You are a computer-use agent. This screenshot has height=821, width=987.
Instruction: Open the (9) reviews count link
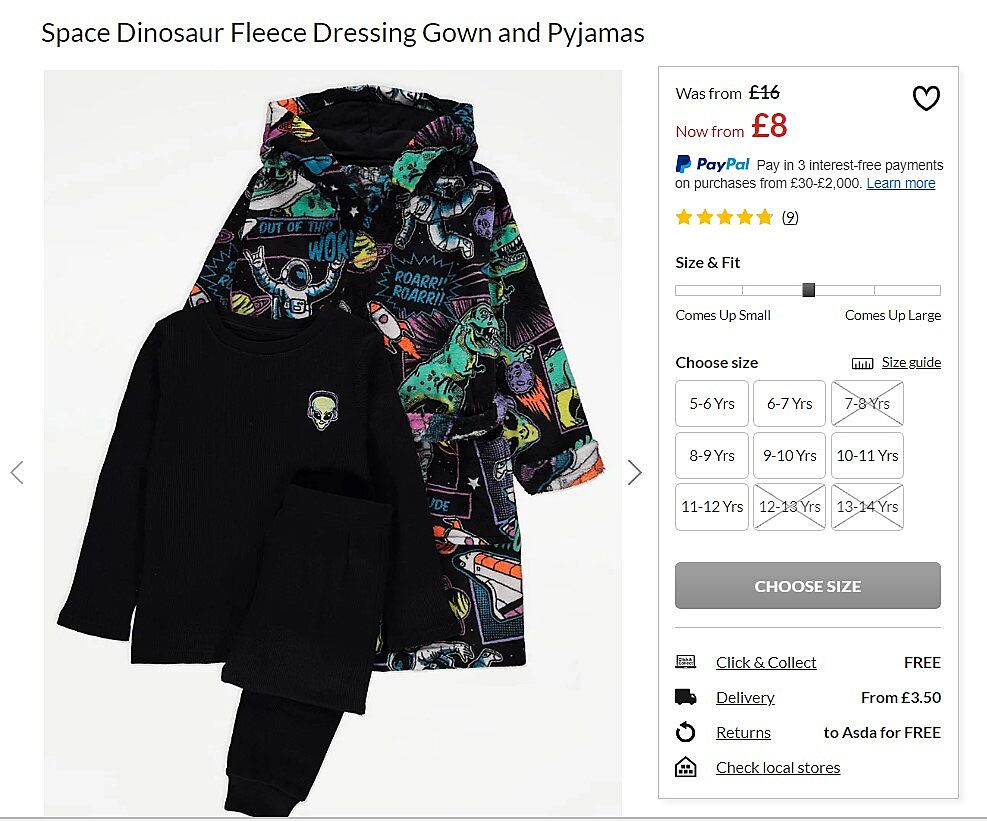pos(790,217)
